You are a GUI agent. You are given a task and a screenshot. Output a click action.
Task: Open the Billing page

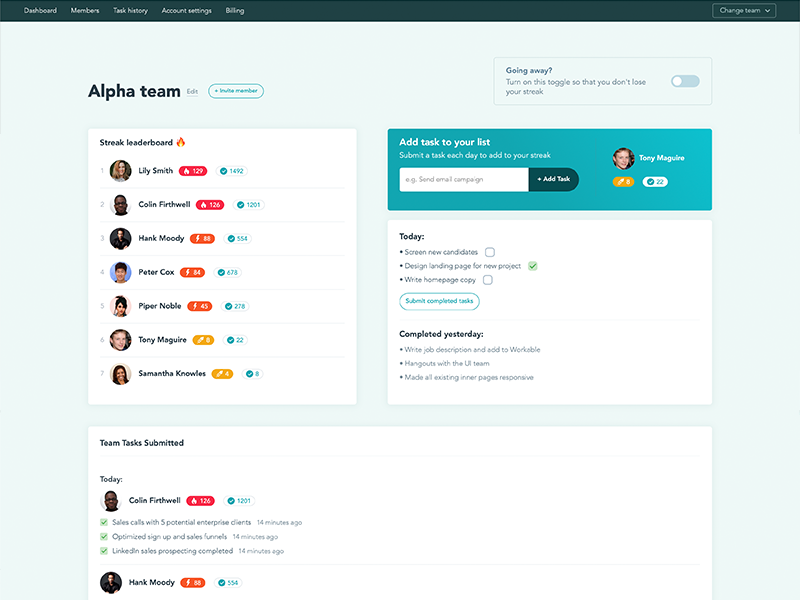[235, 10]
